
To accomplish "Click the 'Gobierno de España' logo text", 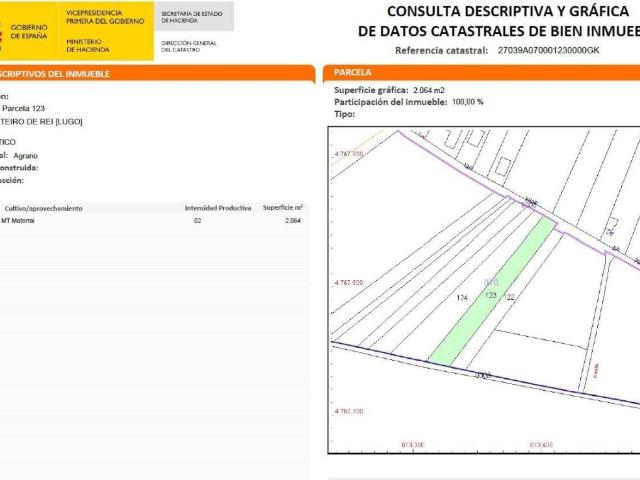I will point(29,32).
